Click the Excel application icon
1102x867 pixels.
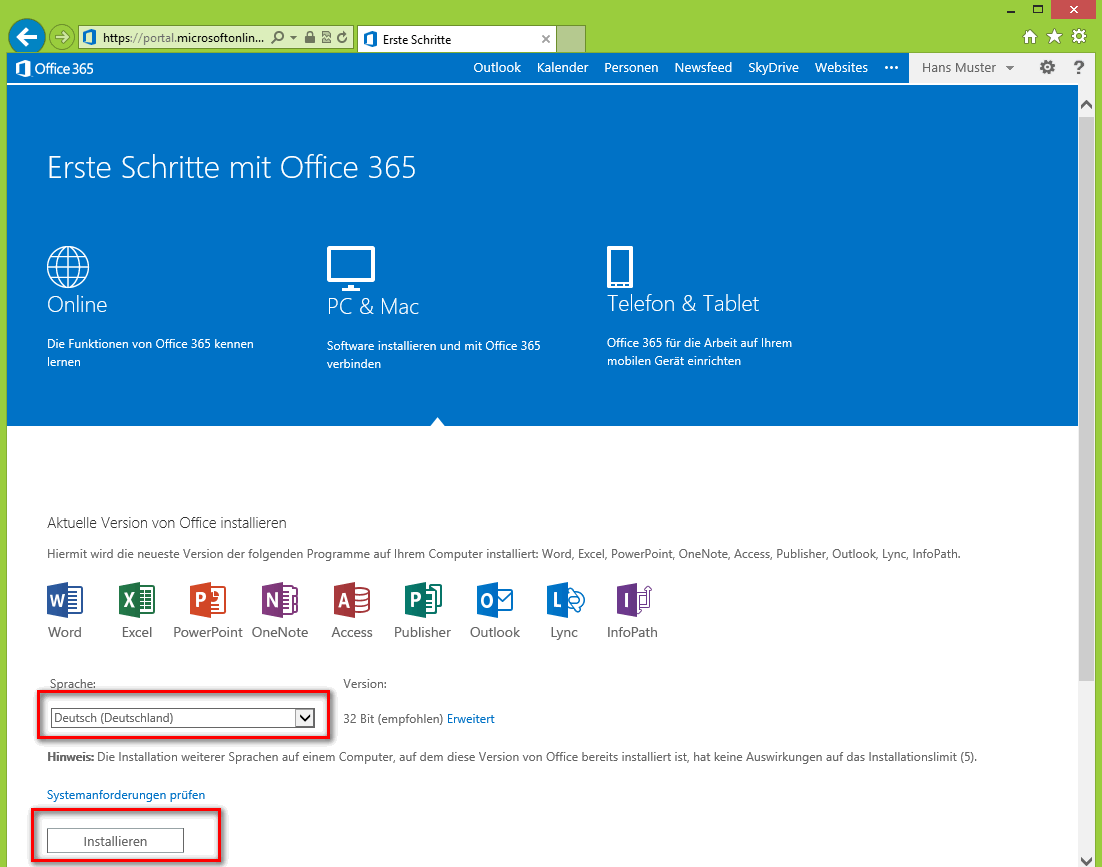[137, 601]
